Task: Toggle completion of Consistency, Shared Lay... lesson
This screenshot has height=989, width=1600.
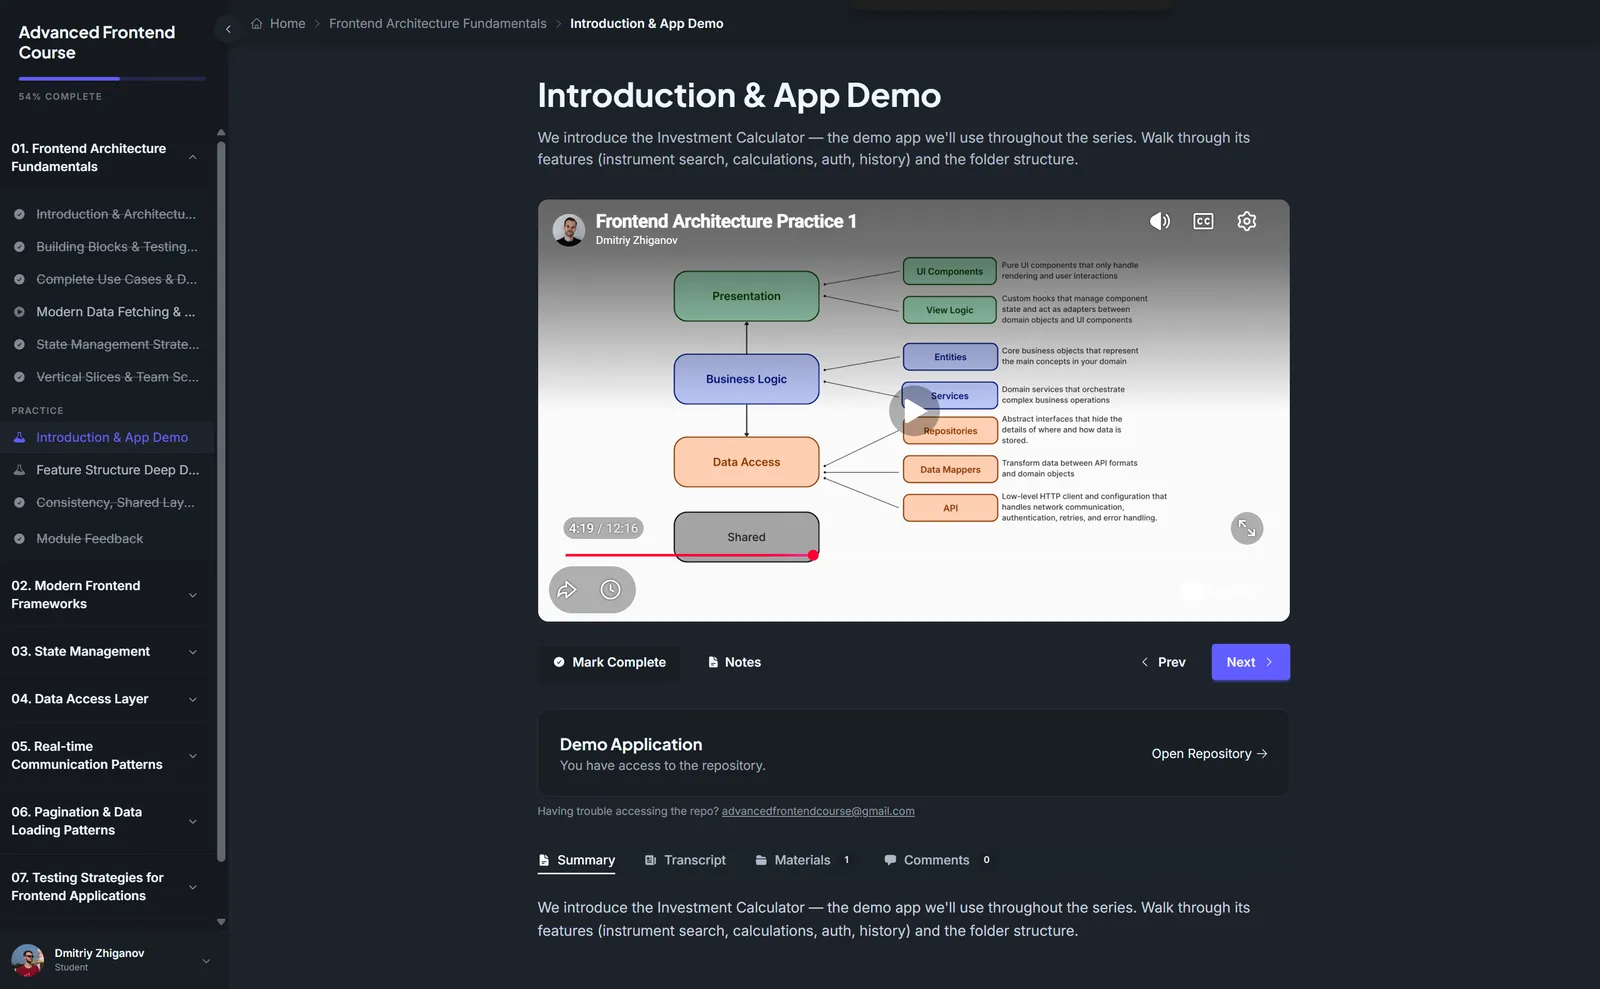Action: (x=19, y=503)
